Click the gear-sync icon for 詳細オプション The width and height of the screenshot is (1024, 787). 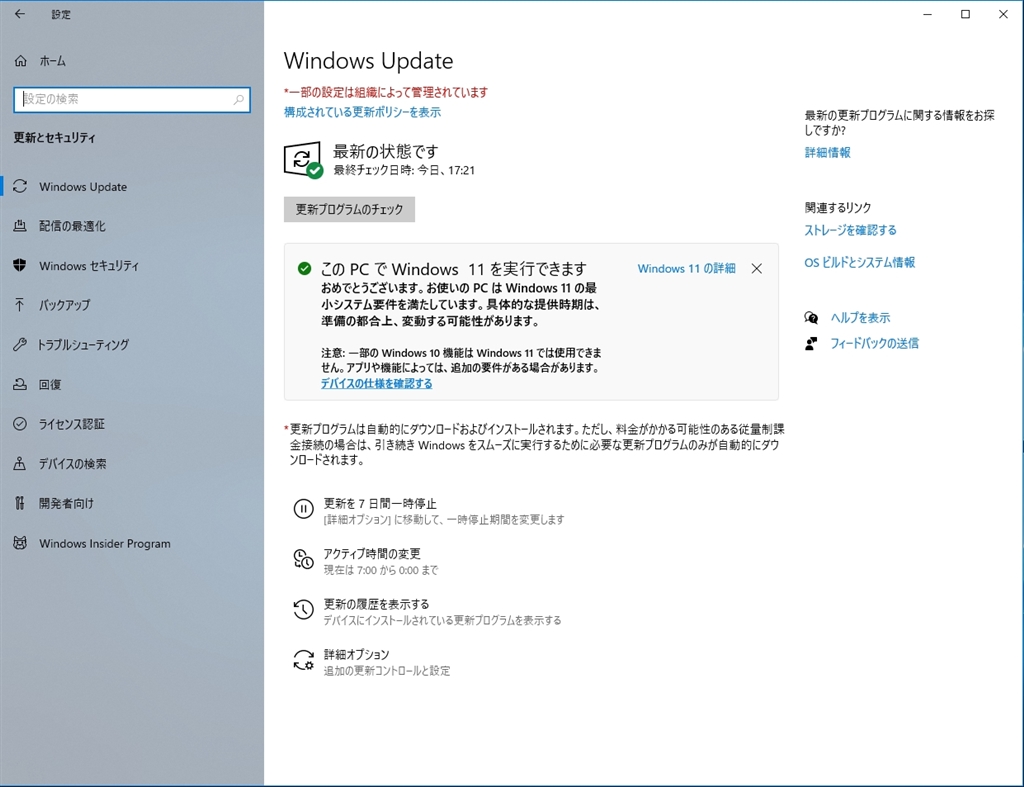click(x=303, y=660)
